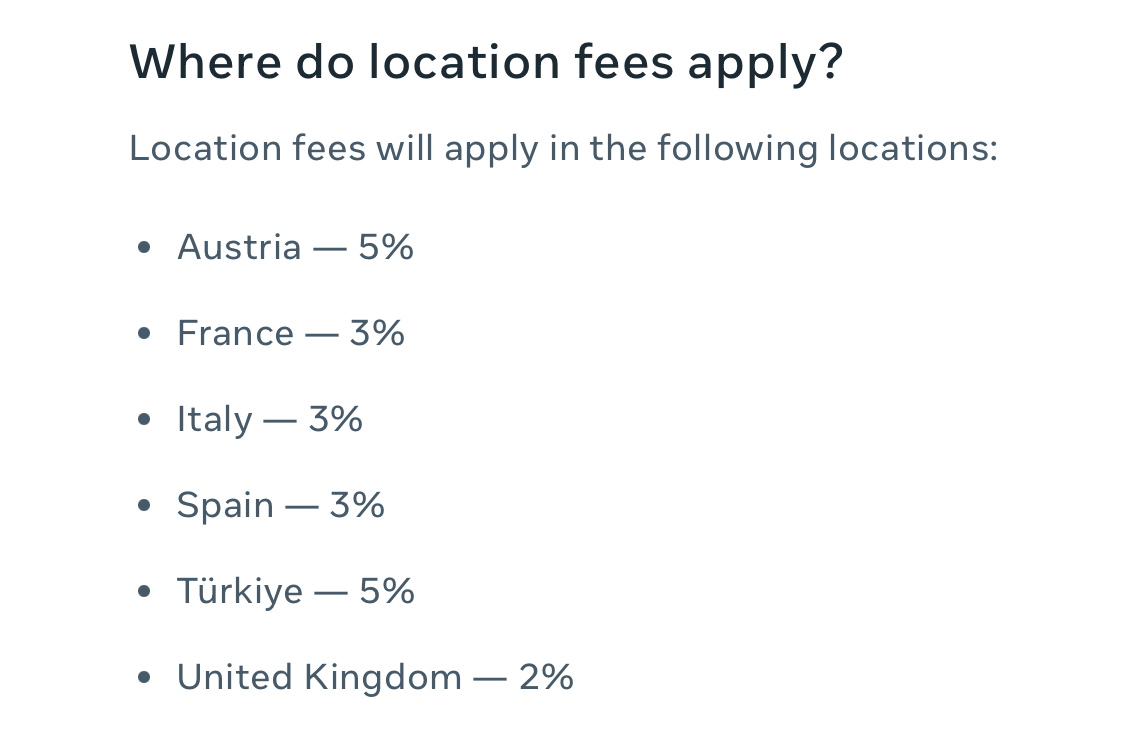
Task: Select the text United Kingdom
Action: coord(320,678)
